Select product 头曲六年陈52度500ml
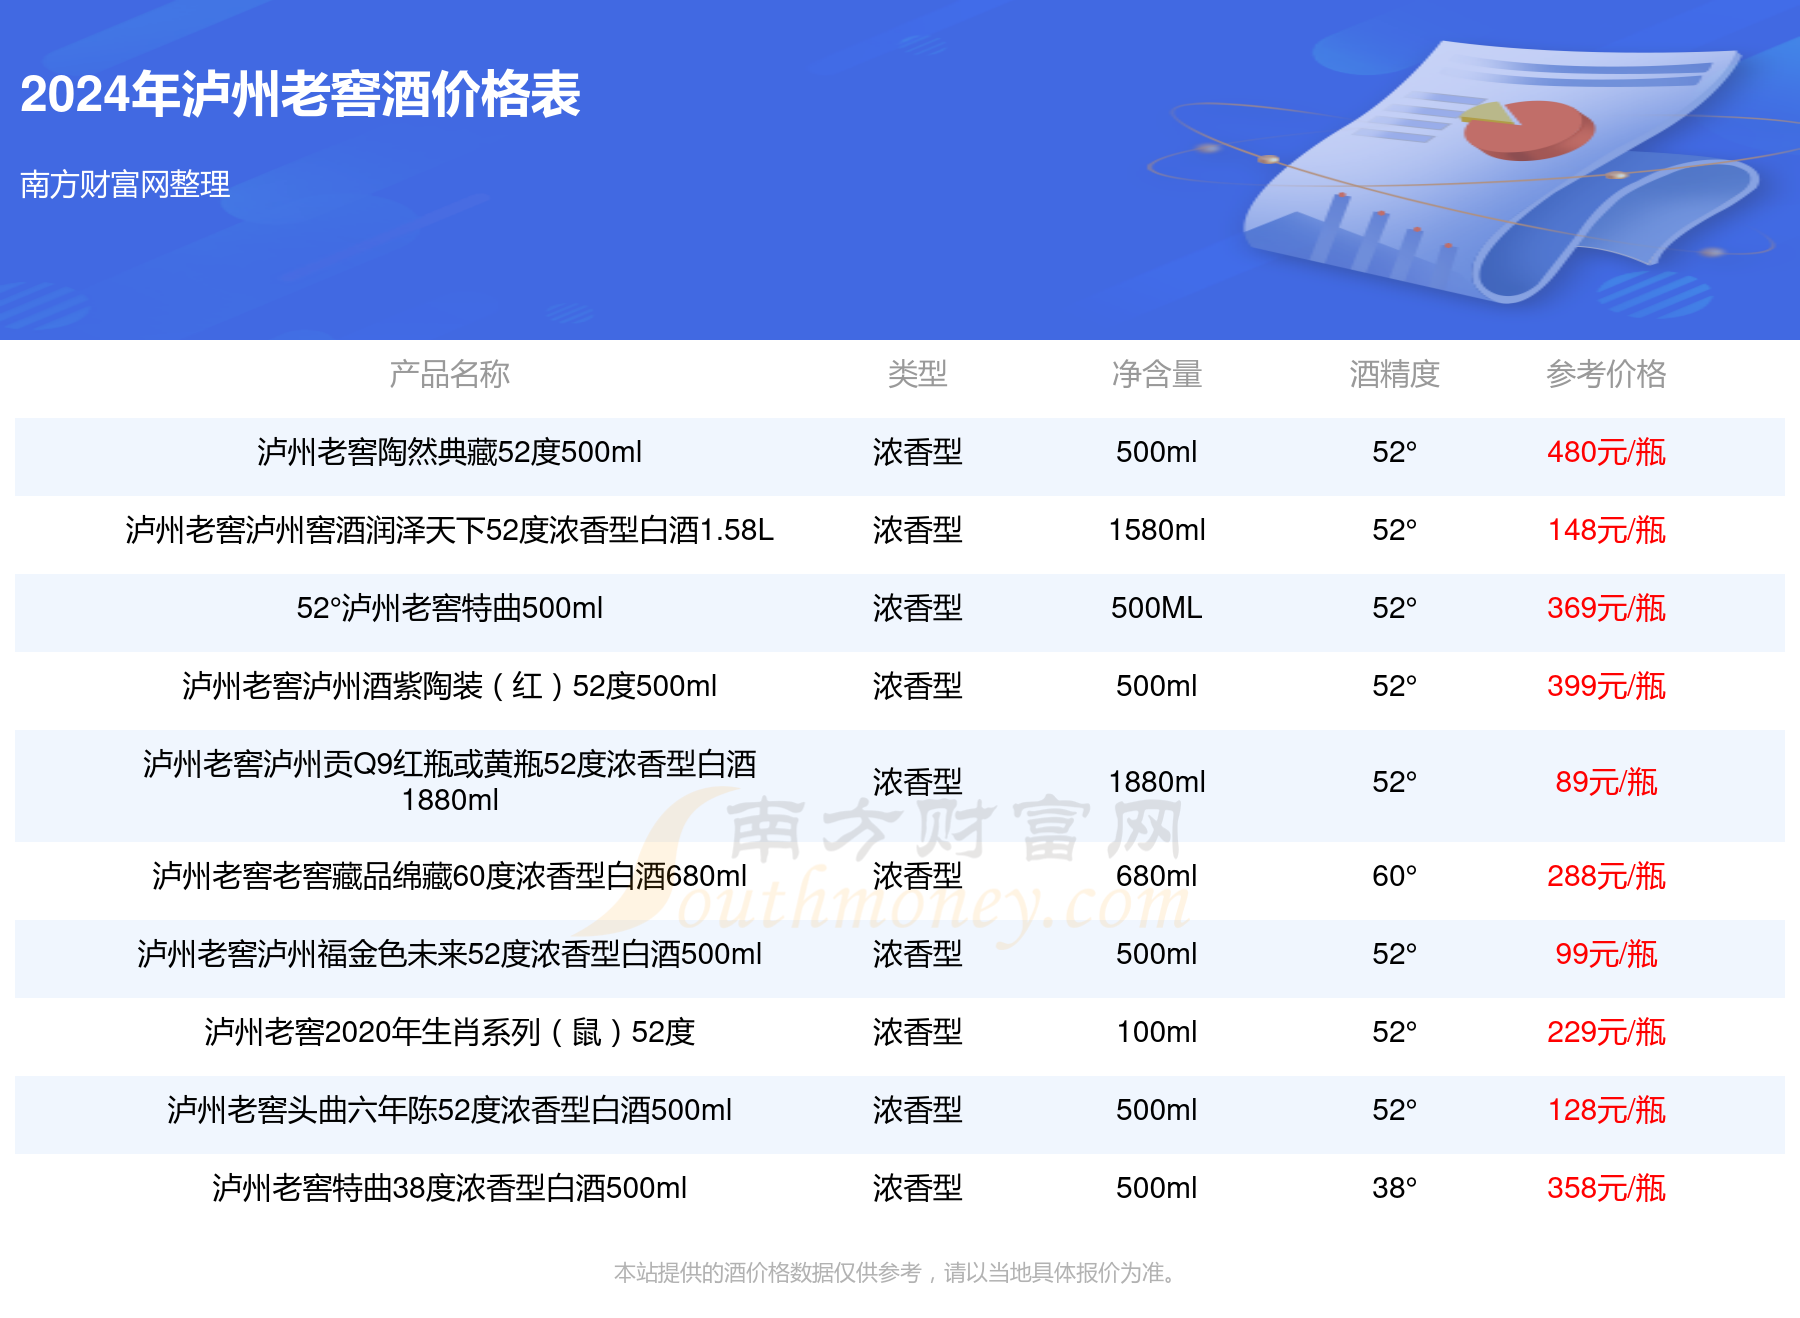 [x=449, y=1110]
